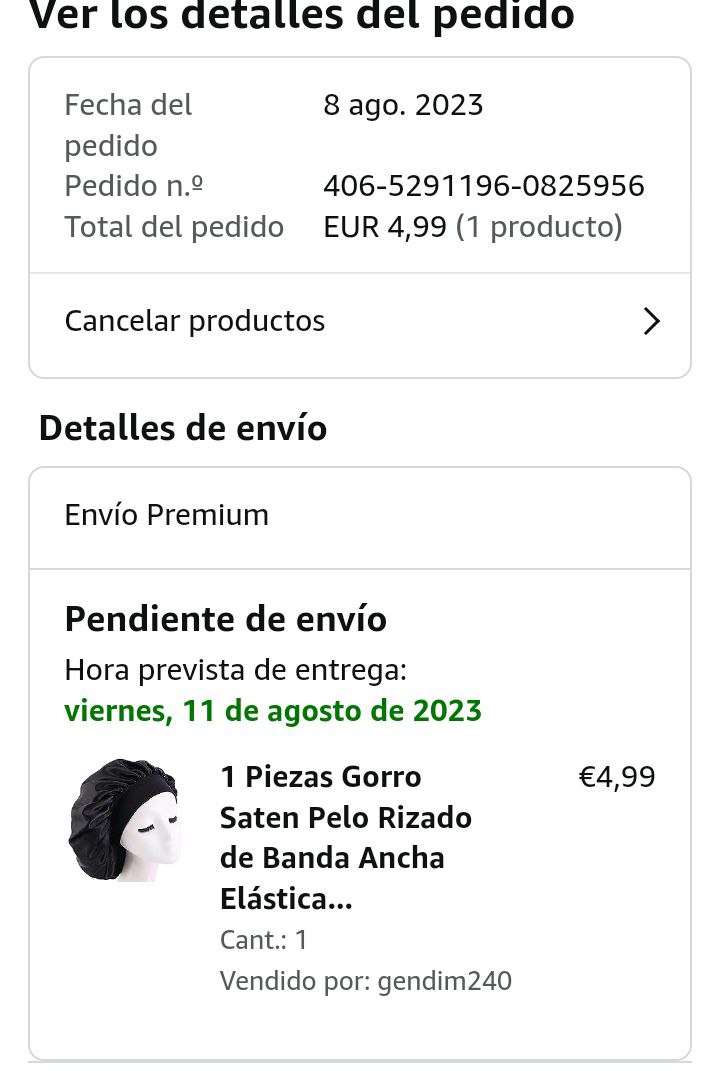Open the Gorro Saten Pelo Rizado product title
The height and width of the screenshot is (1071, 720).
coord(346,837)
